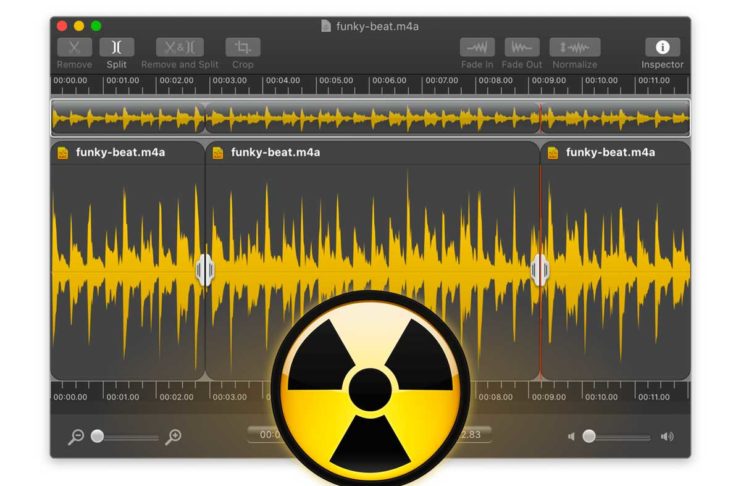Image resolution: width=741 pixels, height=486 pixels.
Task: Click the low volume speaker icon
Action: 571,436
